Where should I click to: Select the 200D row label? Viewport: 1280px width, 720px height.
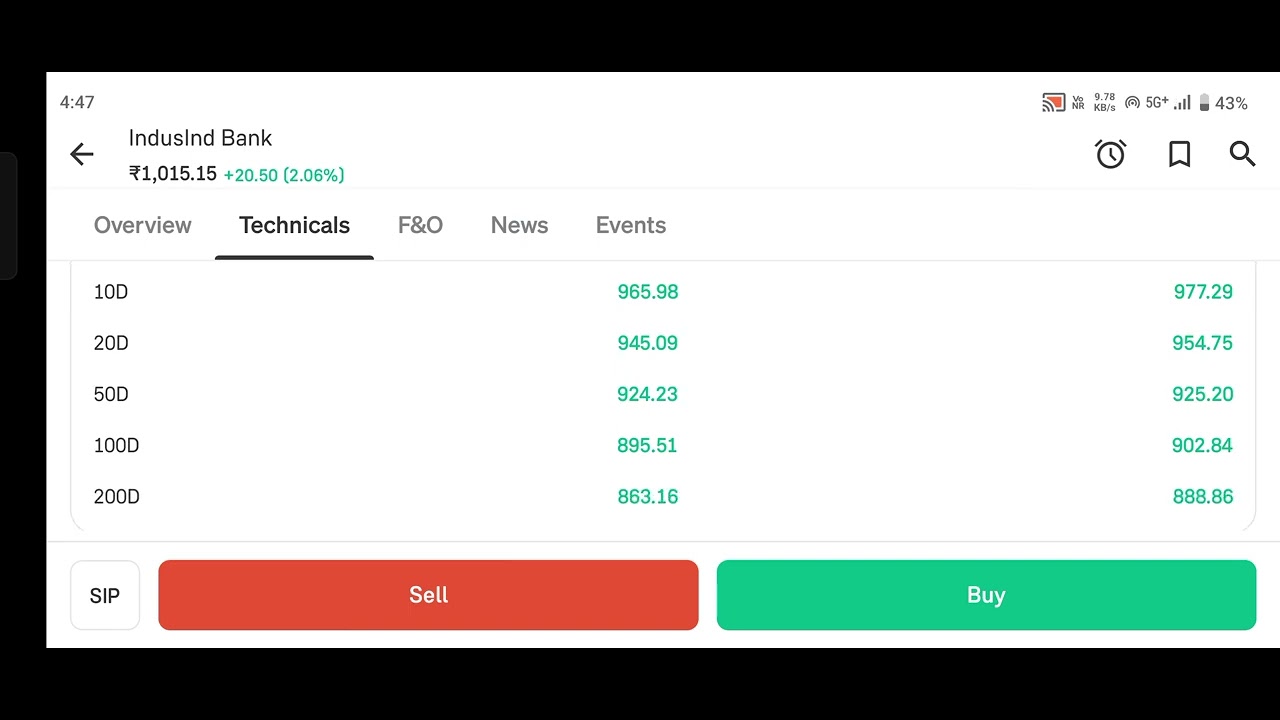tap(116, 496)
